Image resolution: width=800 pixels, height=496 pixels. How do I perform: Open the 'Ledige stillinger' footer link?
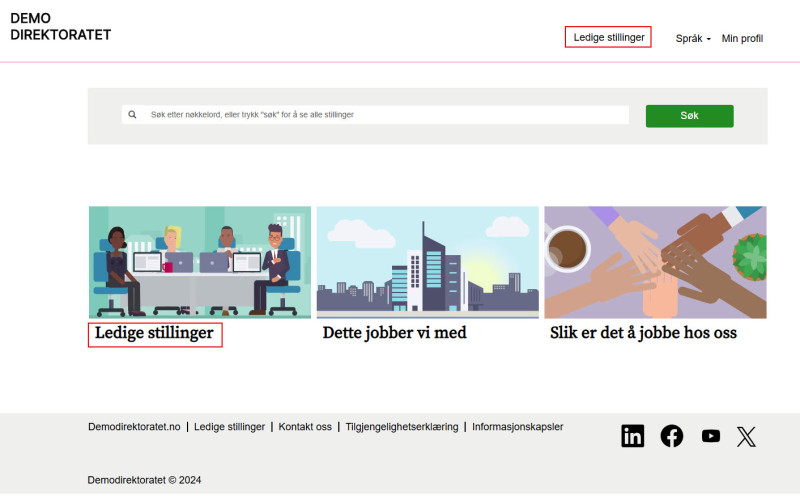pyautogui.click(x=229, y=427)
